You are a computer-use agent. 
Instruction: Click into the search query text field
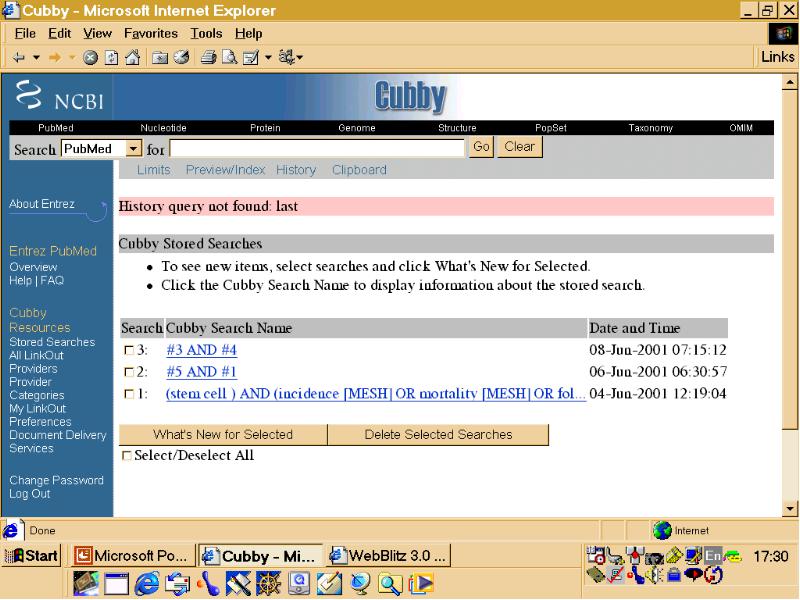tap(317, 148)
